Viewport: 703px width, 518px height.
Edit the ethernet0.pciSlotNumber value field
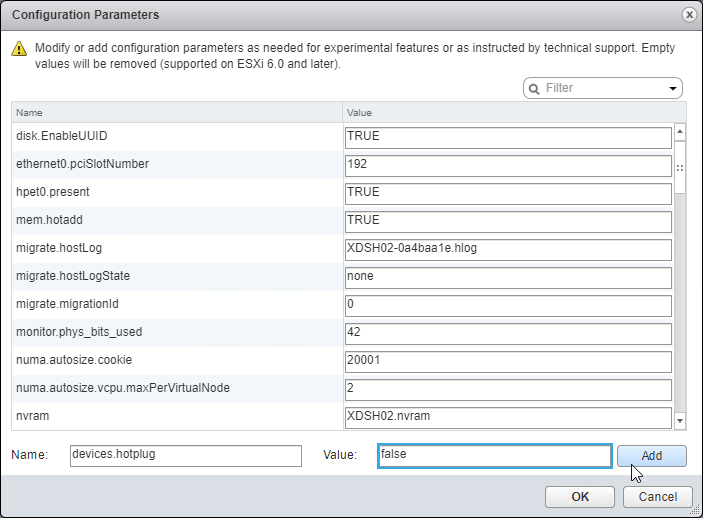[507, 164]
